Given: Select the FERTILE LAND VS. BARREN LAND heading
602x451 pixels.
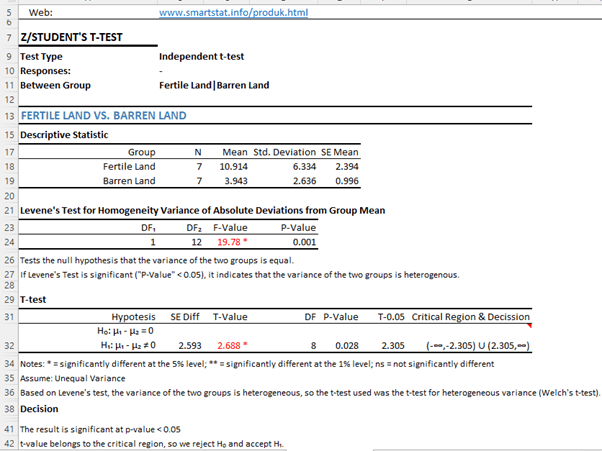Looking at the screenshot, I should tap(103, 116).
